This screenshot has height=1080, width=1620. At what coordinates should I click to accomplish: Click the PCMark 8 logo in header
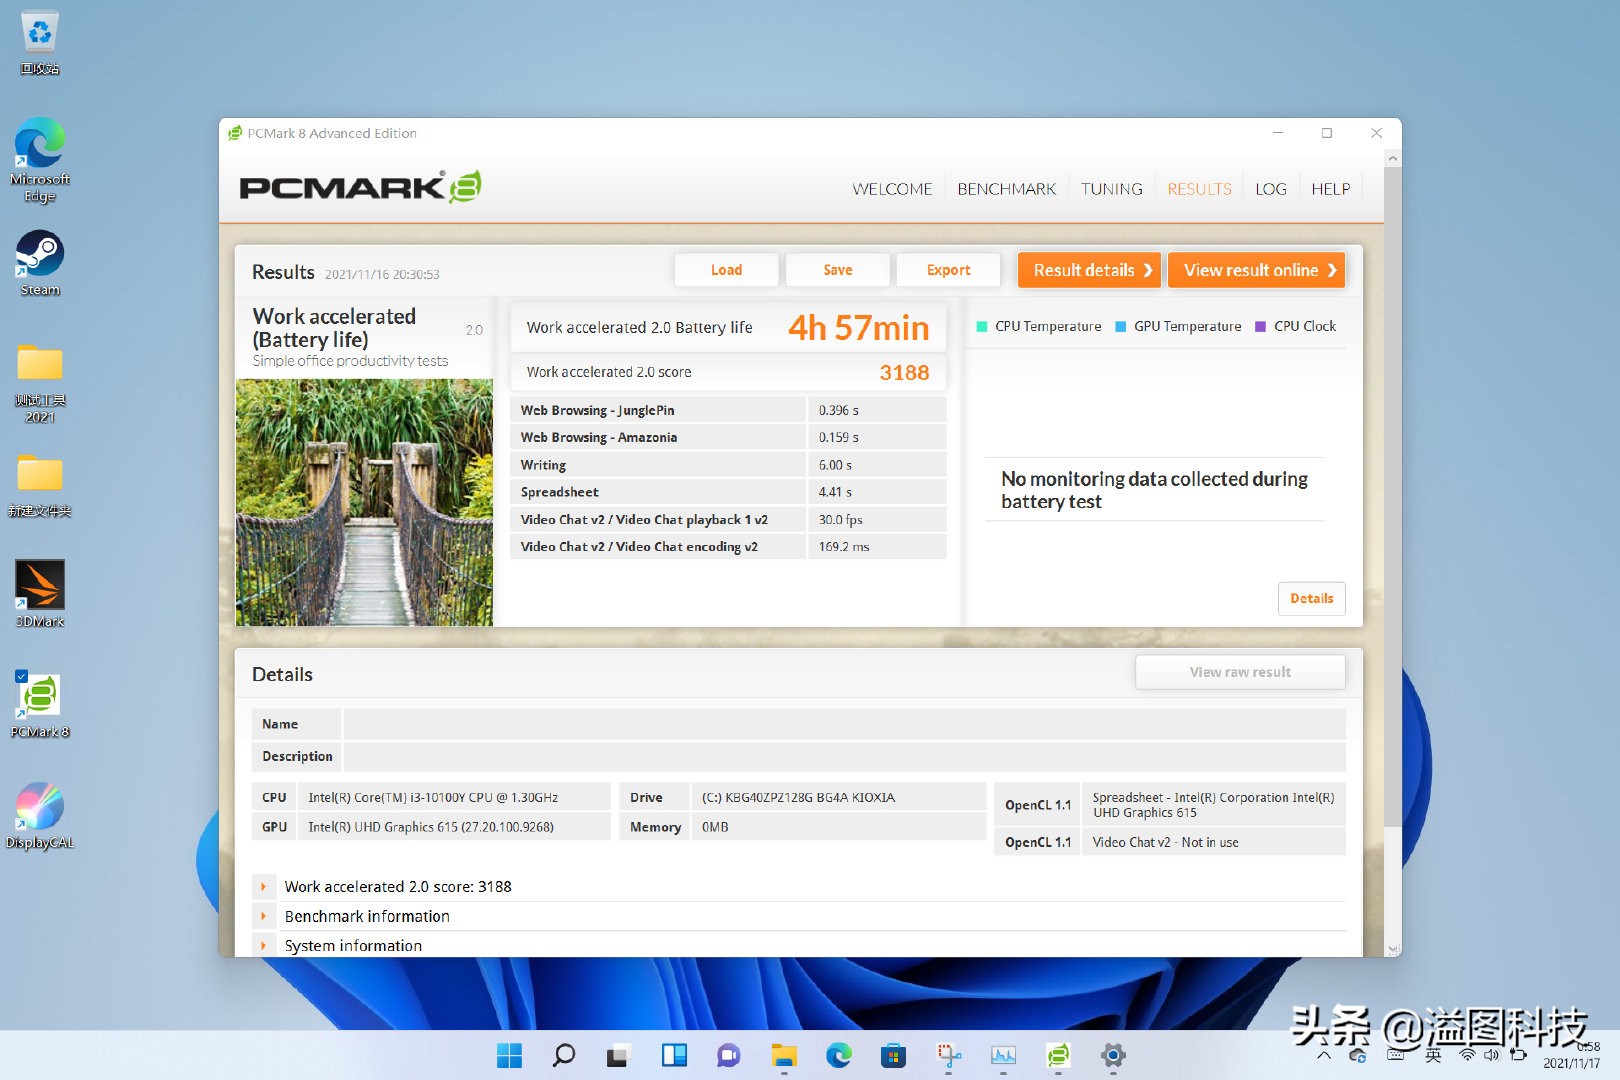[x=360, y=187]
